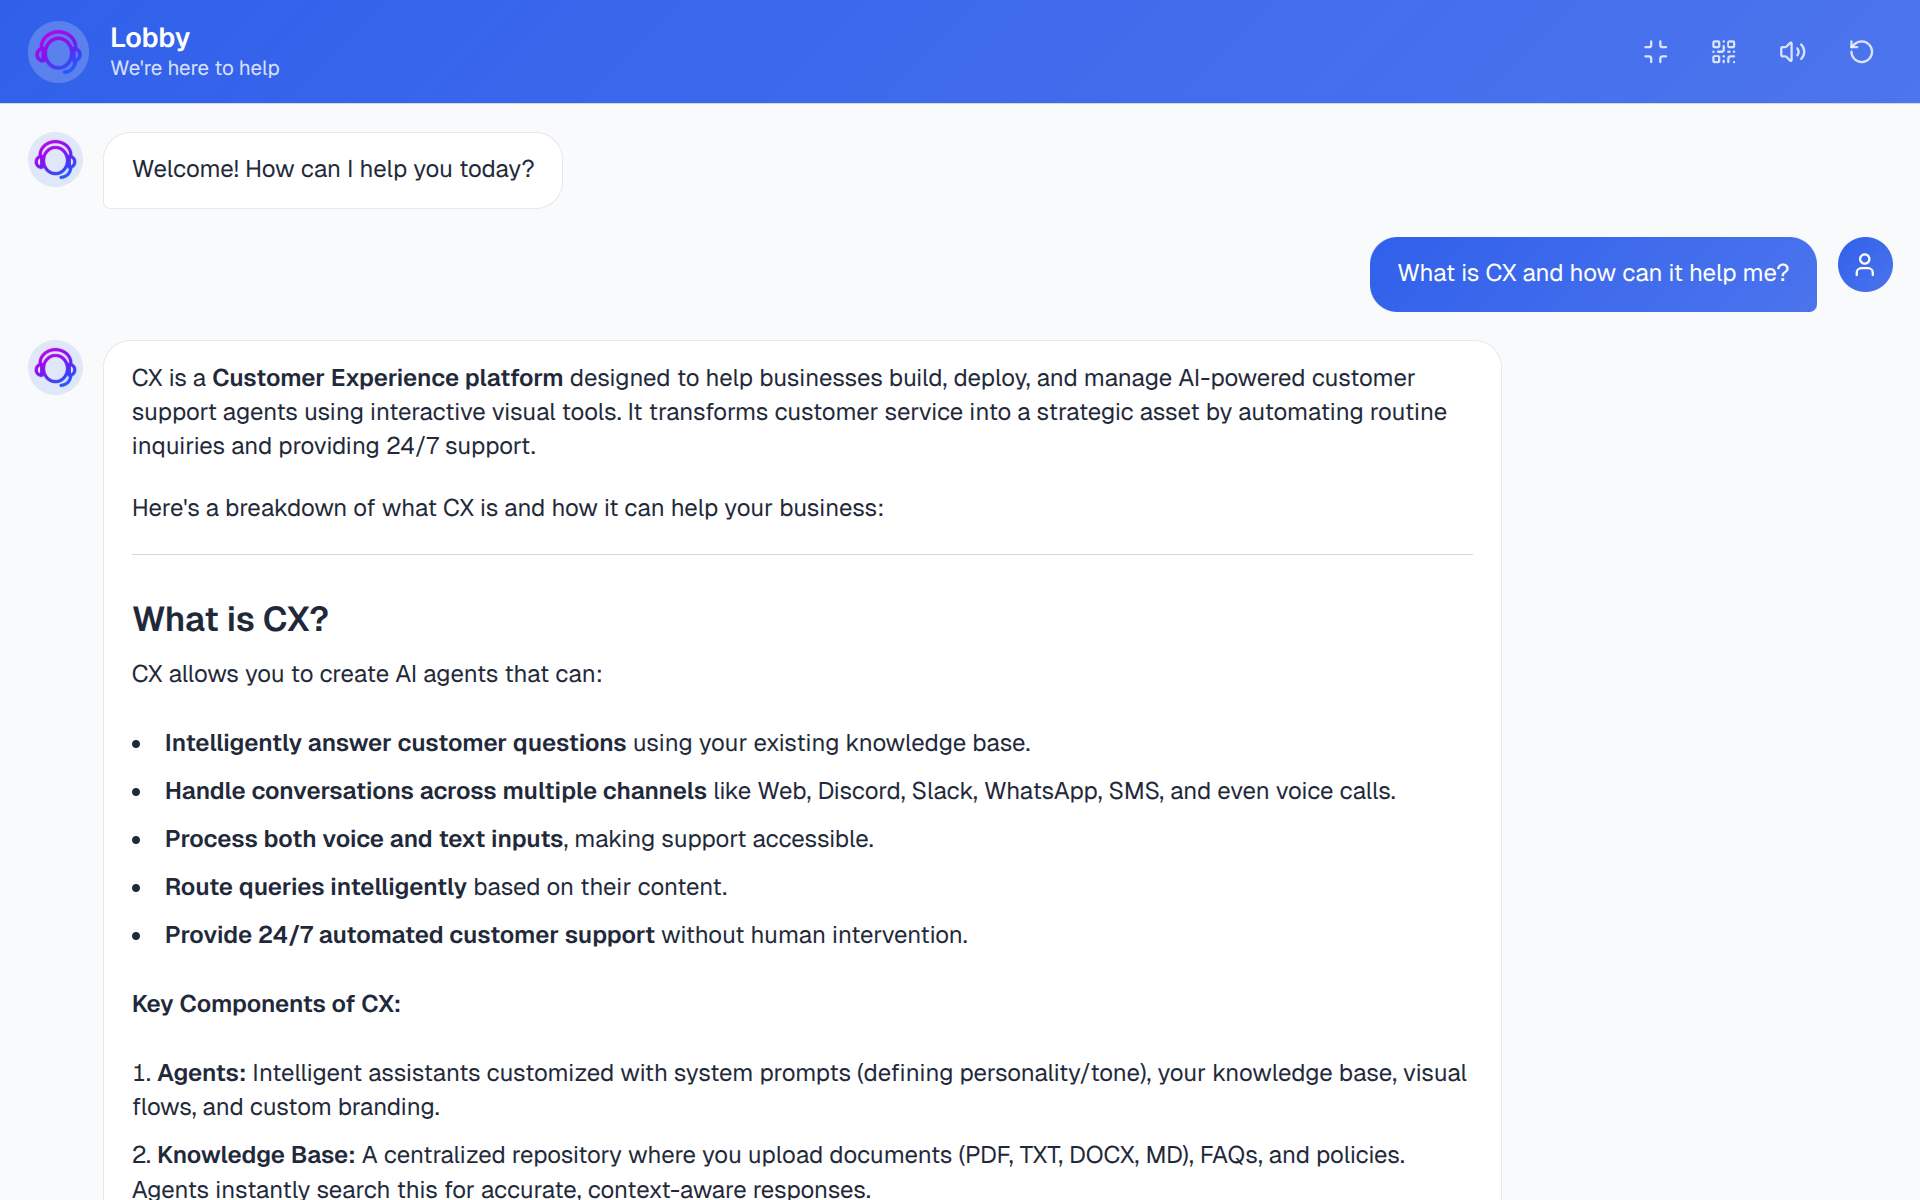Reset the conversation with the refresh icon
The width and height of the screenshot is (1920, 1200).
click(1861, 52)
